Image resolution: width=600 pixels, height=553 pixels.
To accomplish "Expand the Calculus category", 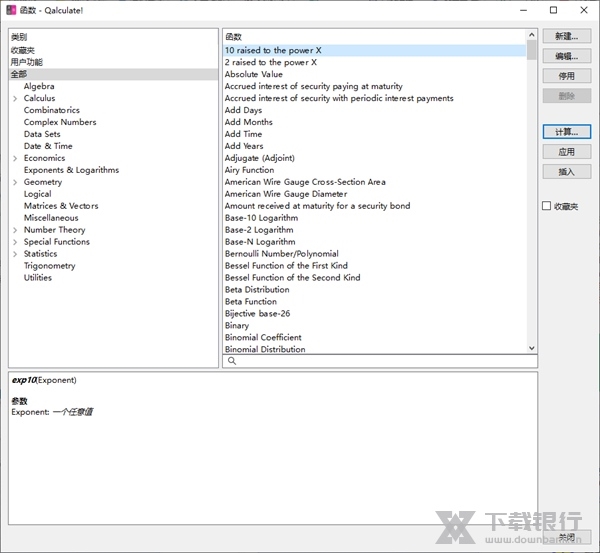I will [x=15, y=99].
